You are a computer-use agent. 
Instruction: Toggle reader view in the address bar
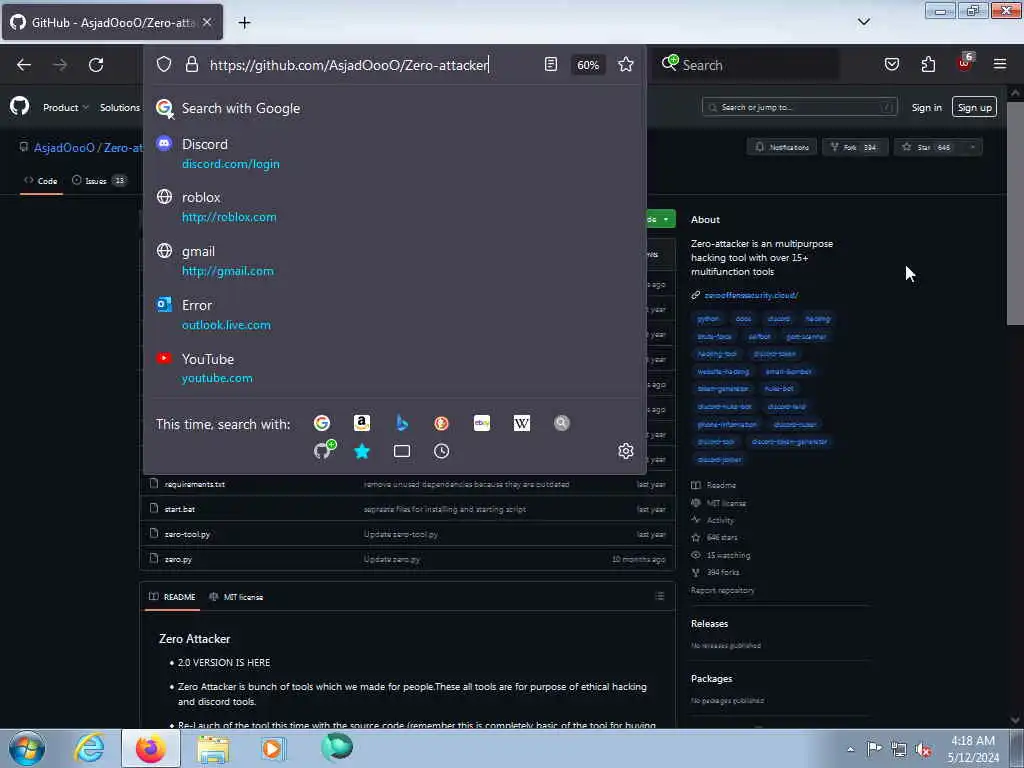pyautogui.click(x=551, y=64)
